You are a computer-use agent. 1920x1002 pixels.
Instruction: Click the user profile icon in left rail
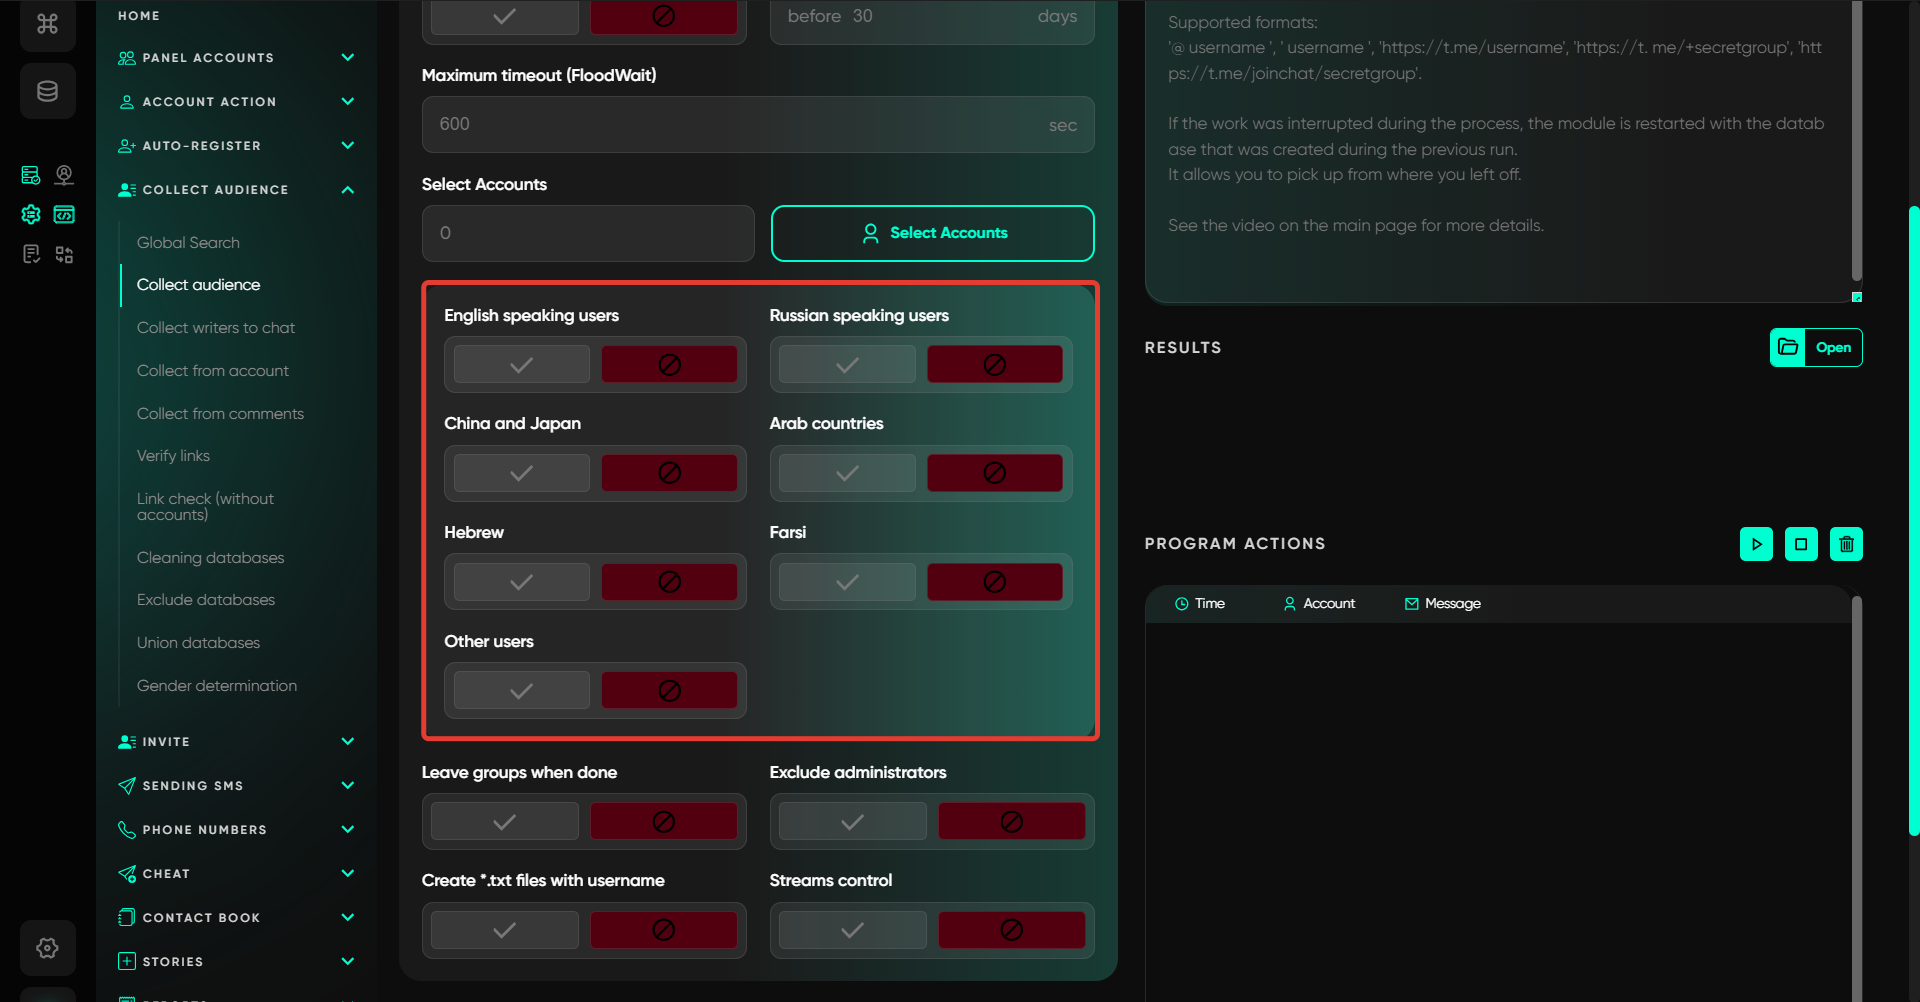click(64, 175)
